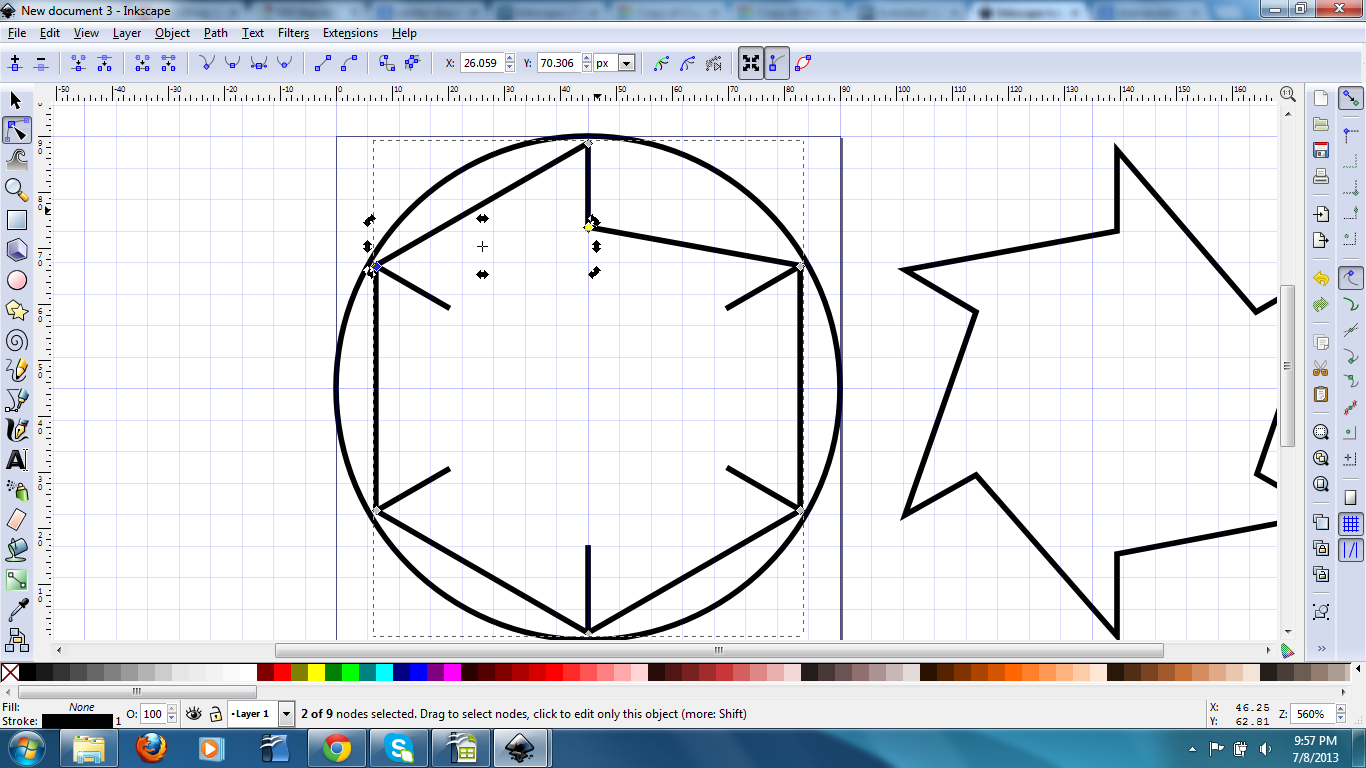Select the Bezier pen tool
The height and width of the screenshot is (768, 1366).
[16, 400]
